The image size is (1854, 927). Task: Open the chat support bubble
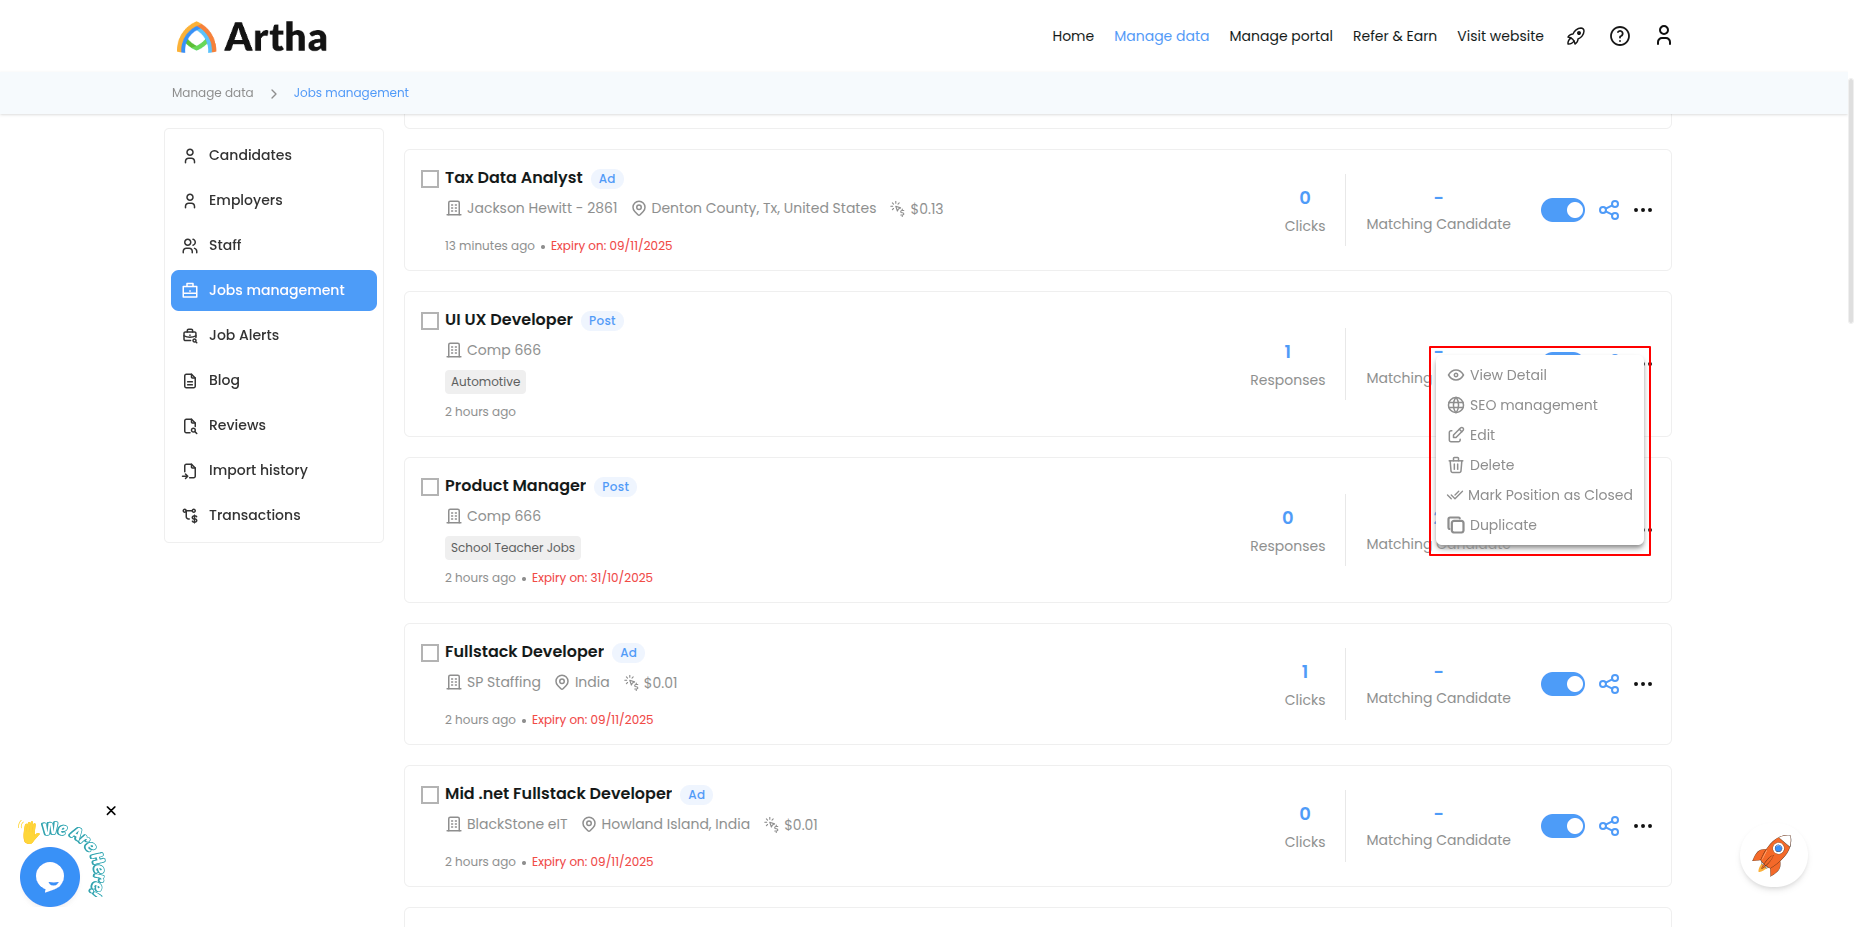[x=50, y=876]
